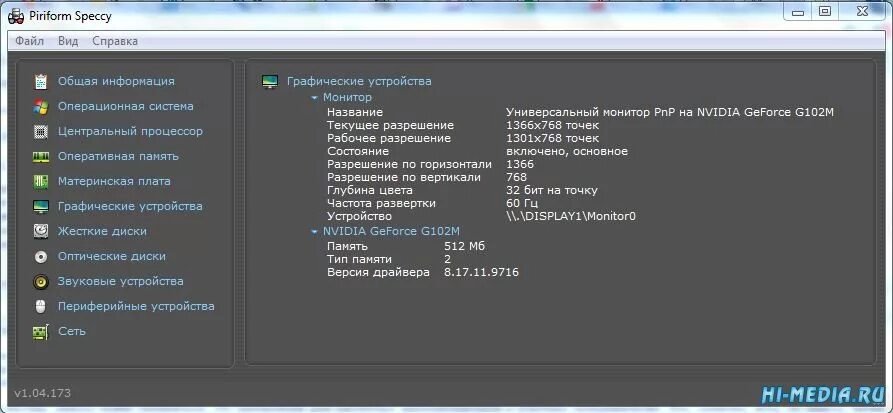Screen dimensions: 893x413
Task: Click the Рабочее разрешение label
Action: [389, 138]
